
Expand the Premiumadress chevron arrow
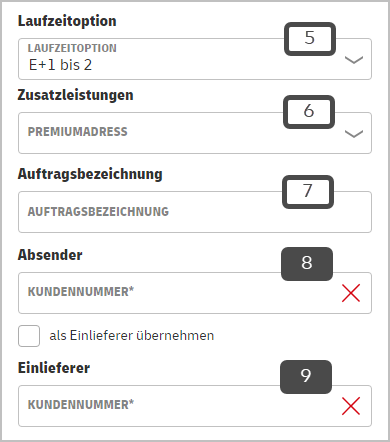click(x=354, y=134)
